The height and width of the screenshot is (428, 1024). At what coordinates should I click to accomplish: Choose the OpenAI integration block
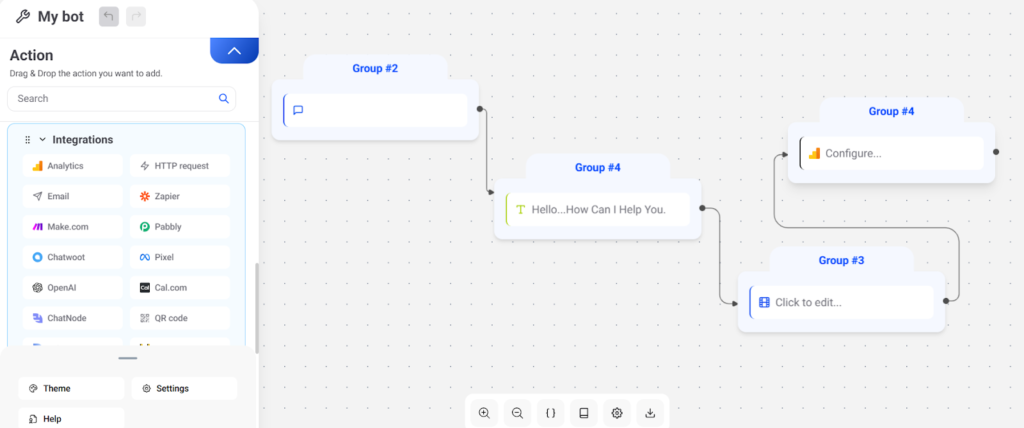coord(73,288)
